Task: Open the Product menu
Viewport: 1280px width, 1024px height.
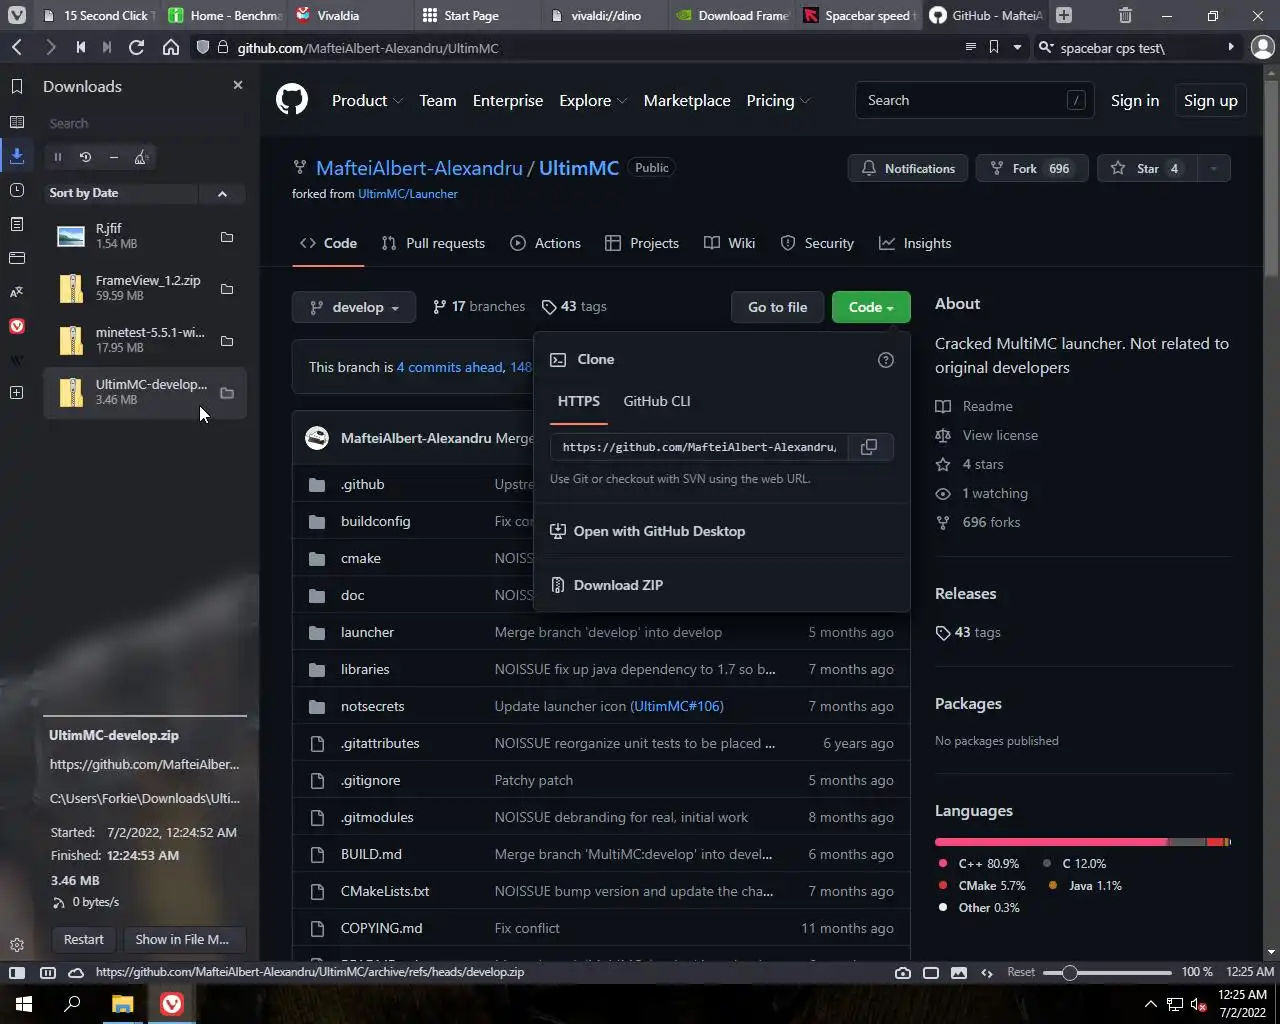Action: [x=367, y=100]
